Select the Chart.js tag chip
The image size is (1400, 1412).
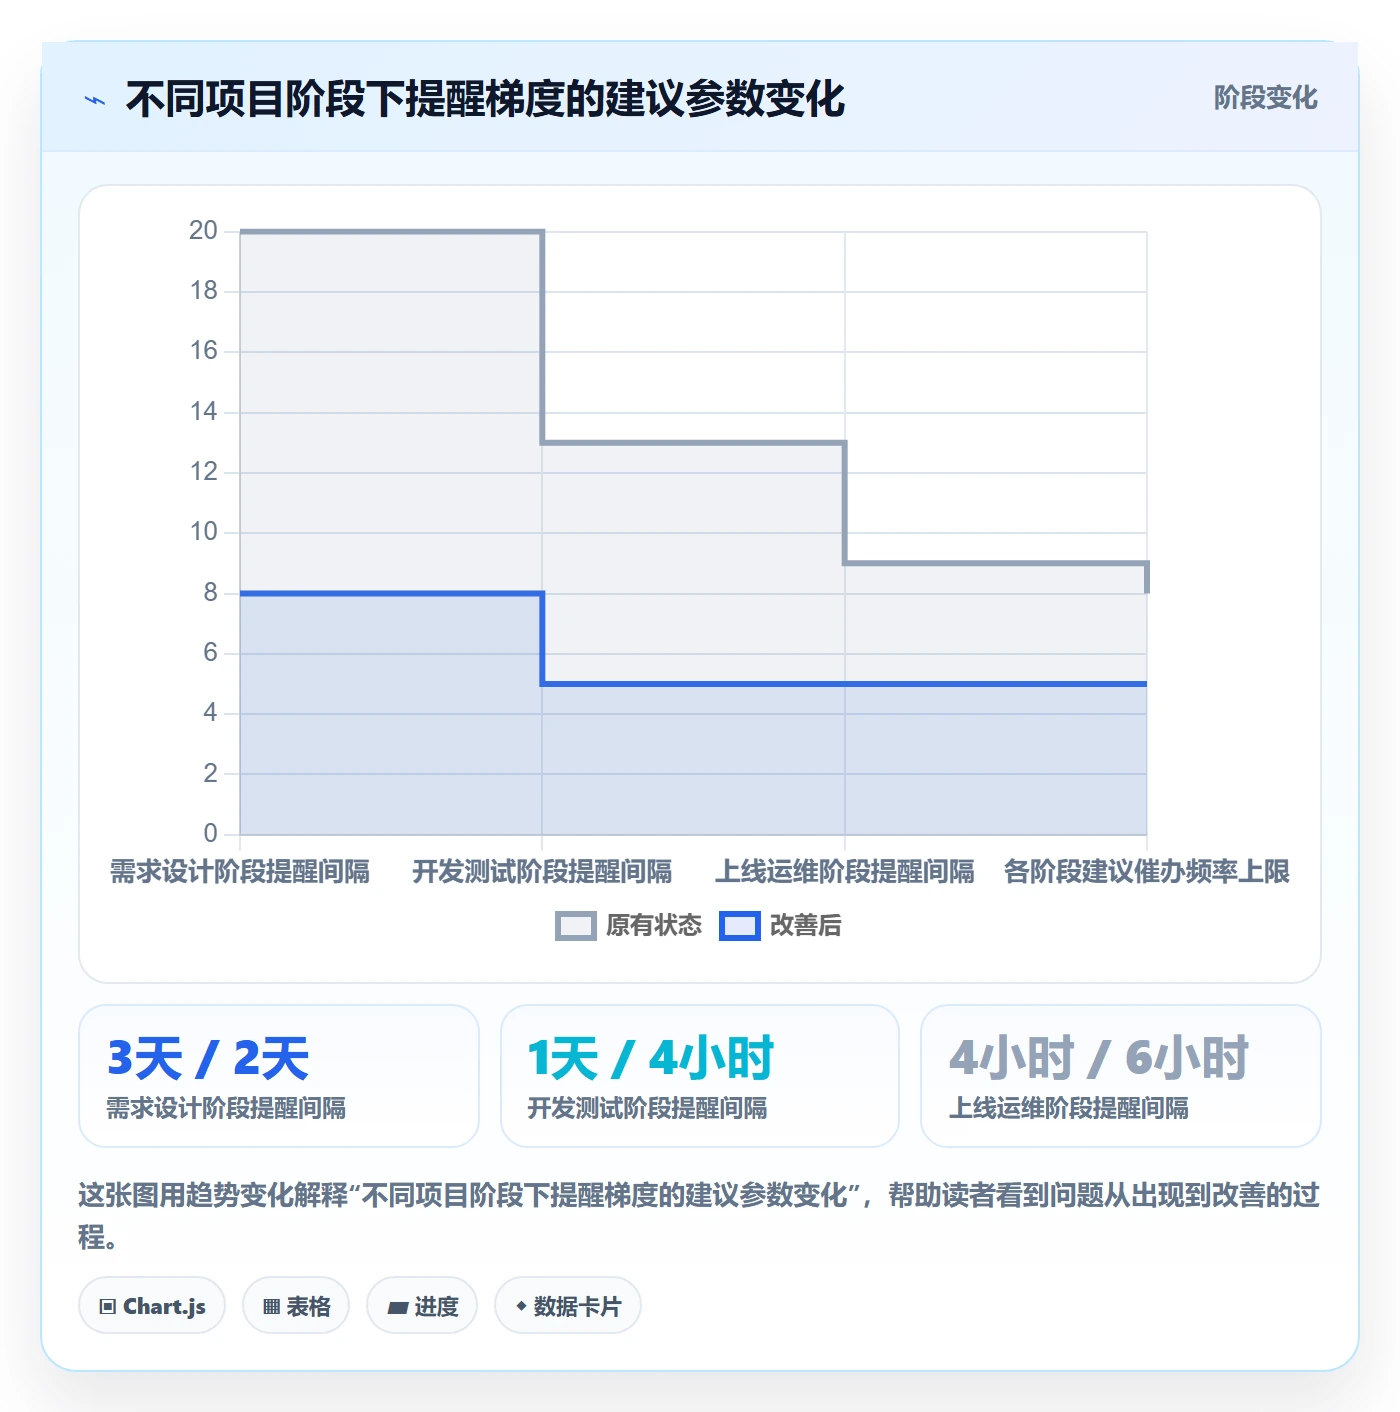pyautogui.click(x=152, y=1306)
